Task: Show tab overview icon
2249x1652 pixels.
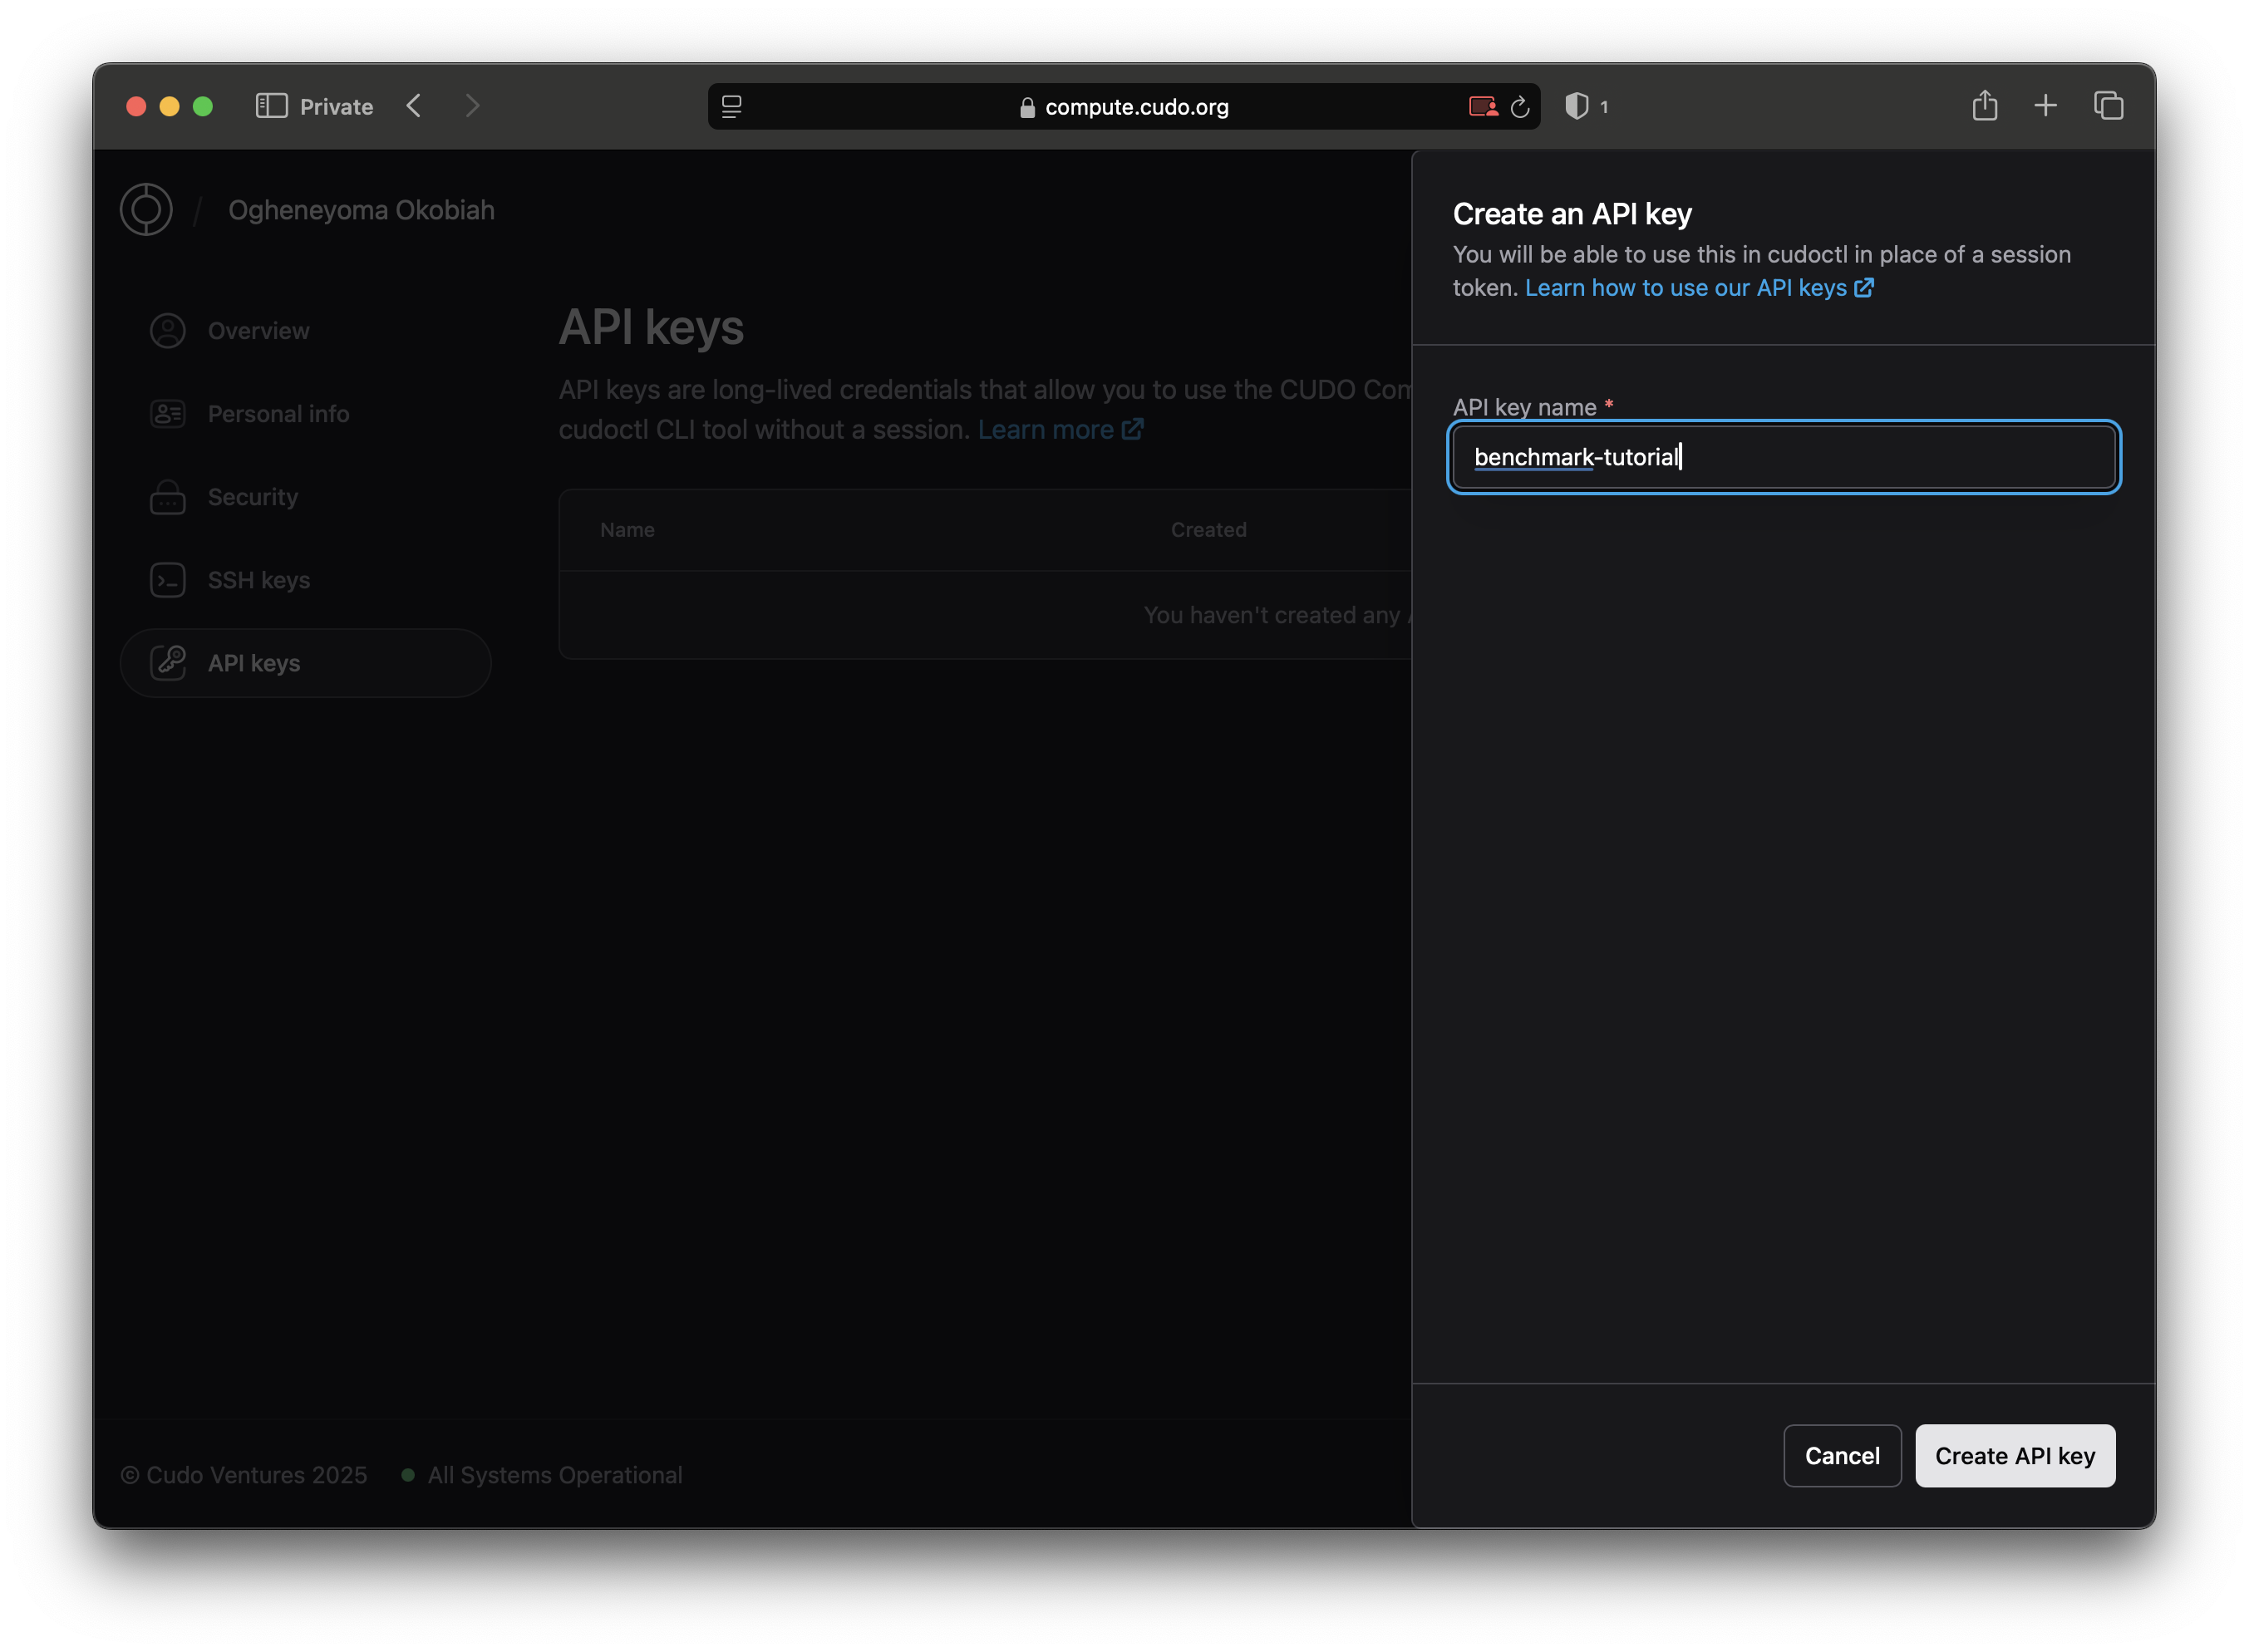Action: pos(2109,105)
